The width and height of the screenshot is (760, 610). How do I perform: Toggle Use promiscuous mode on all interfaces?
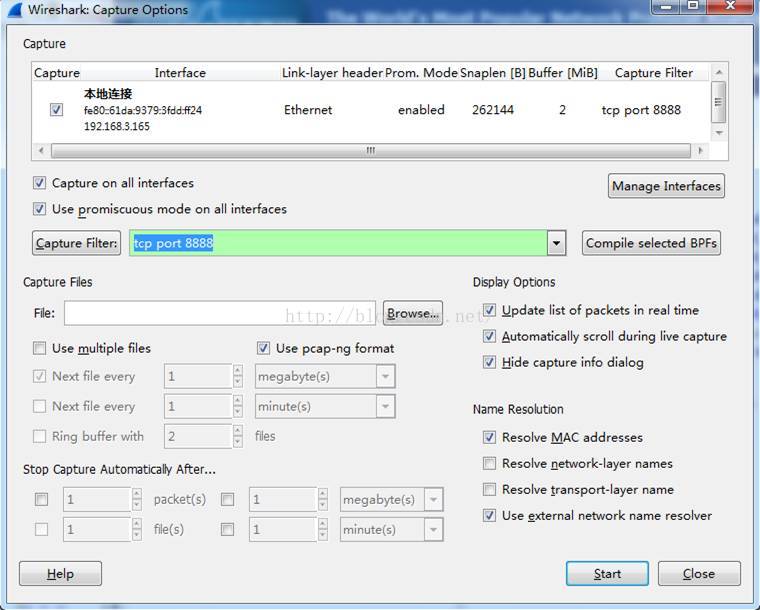(39, 209)
